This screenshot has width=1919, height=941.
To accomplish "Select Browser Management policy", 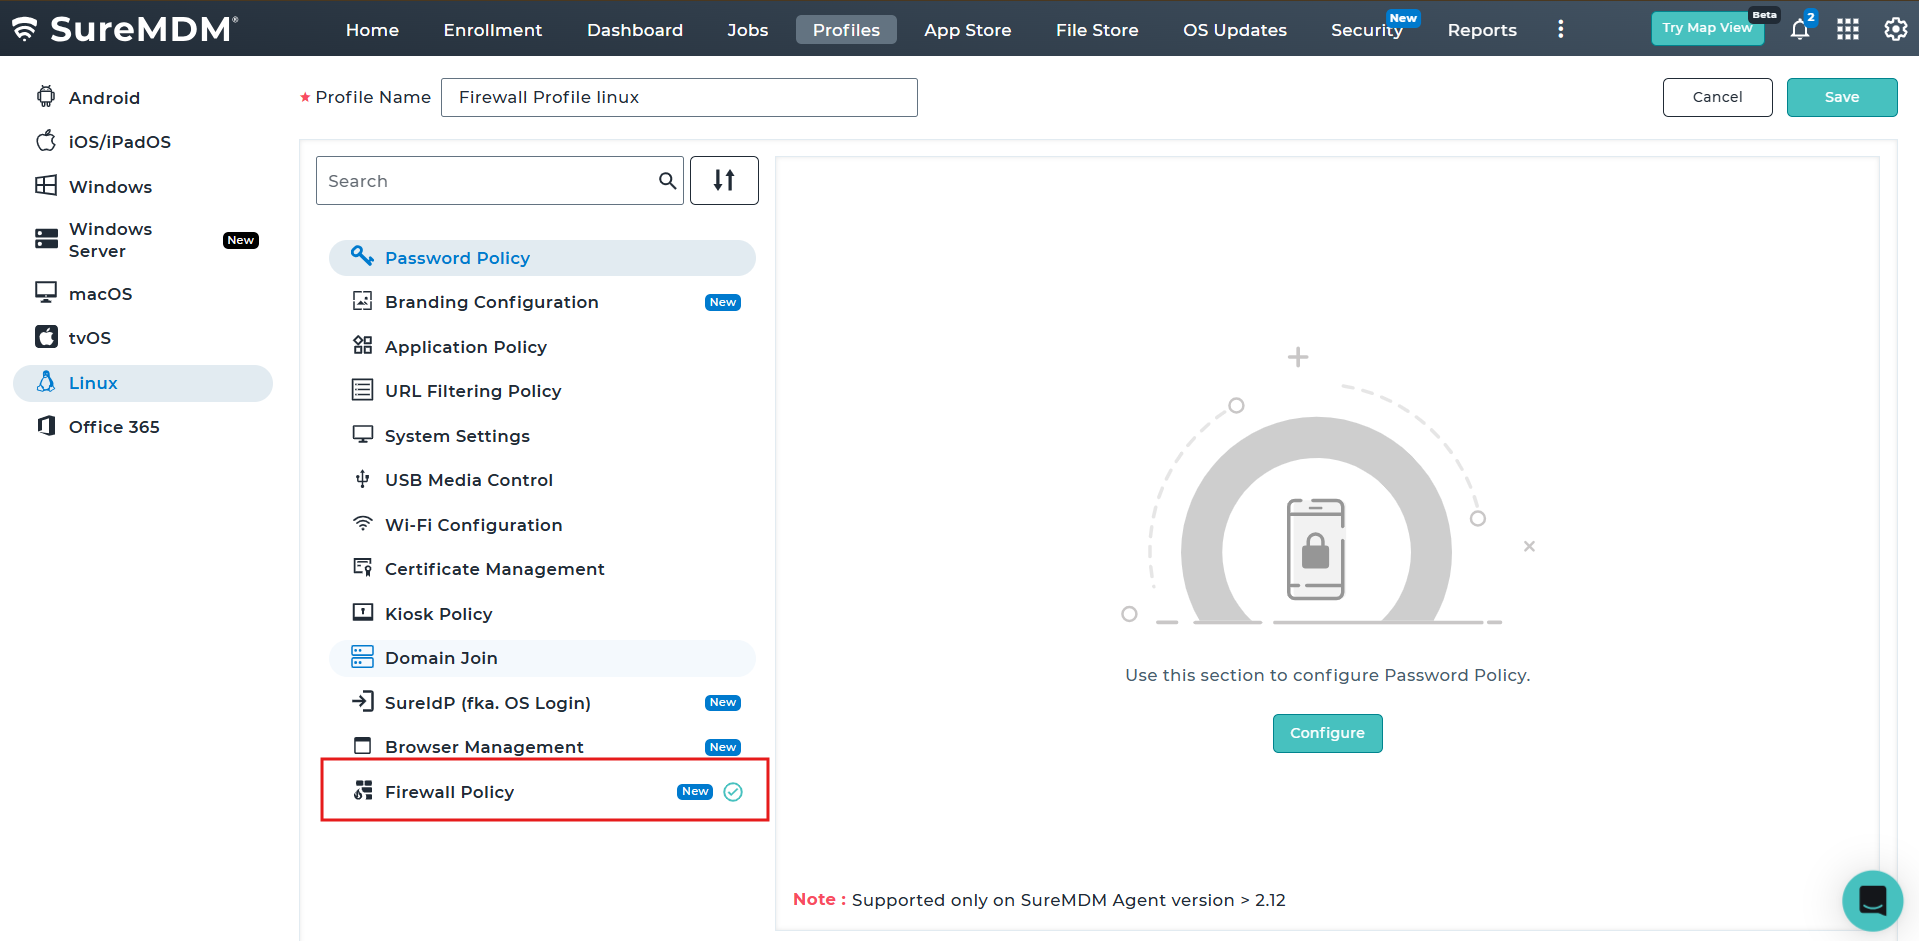I will pyautogui.click(x=542, y=747).
